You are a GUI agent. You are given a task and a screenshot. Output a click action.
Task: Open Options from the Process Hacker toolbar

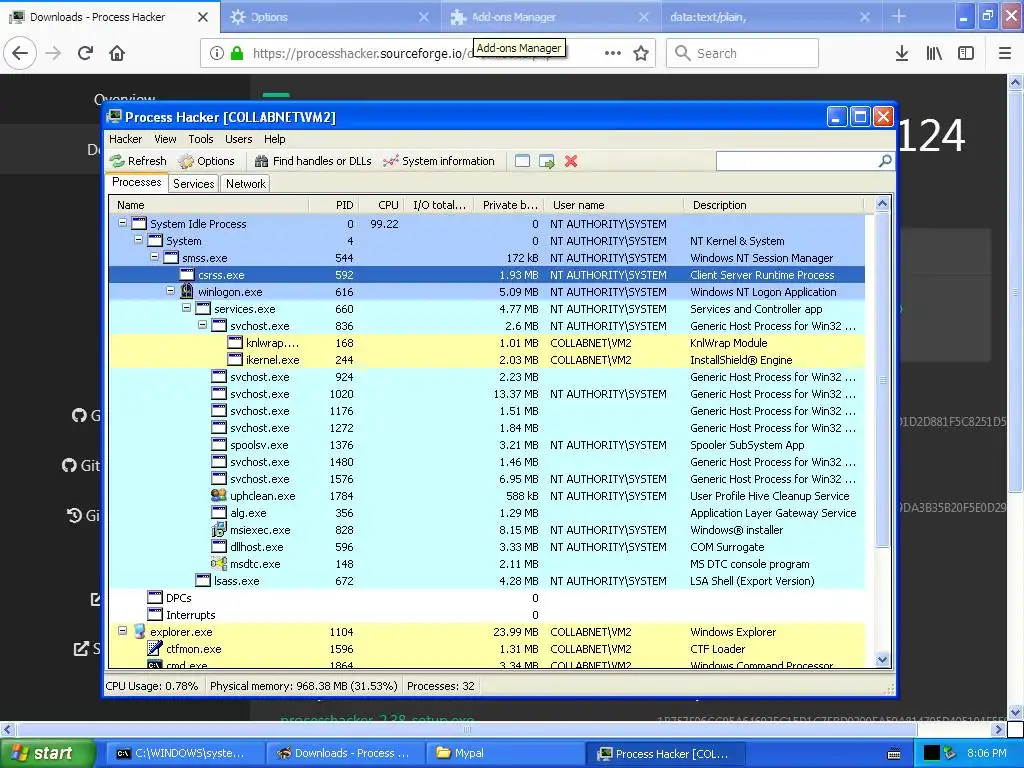coord(206,161)
